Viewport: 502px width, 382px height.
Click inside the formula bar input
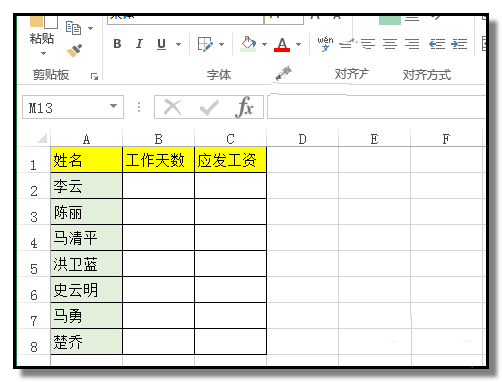click(x=377, y=107)
